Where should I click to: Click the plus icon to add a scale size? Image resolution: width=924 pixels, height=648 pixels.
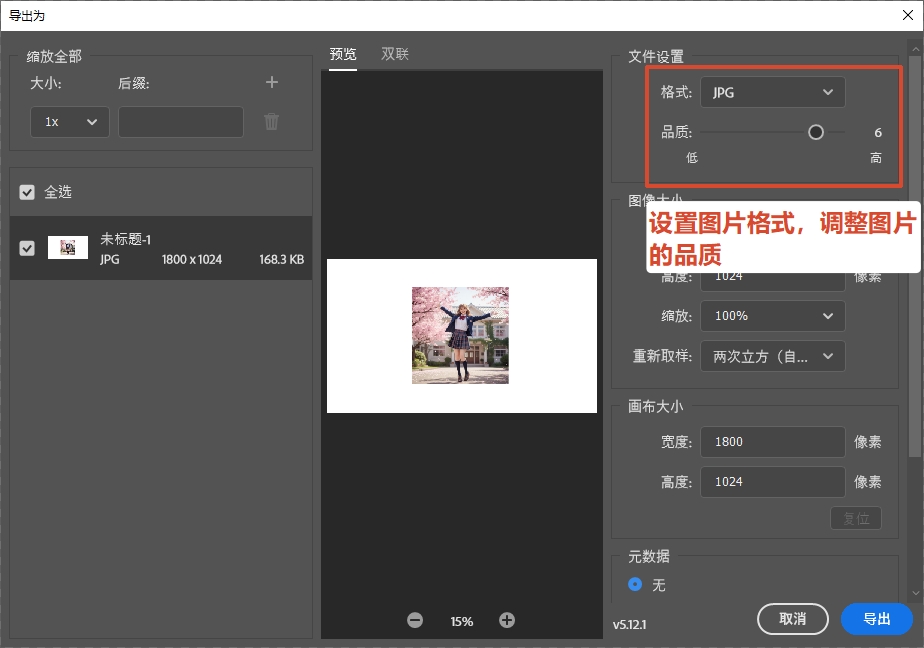coord(271,83)
